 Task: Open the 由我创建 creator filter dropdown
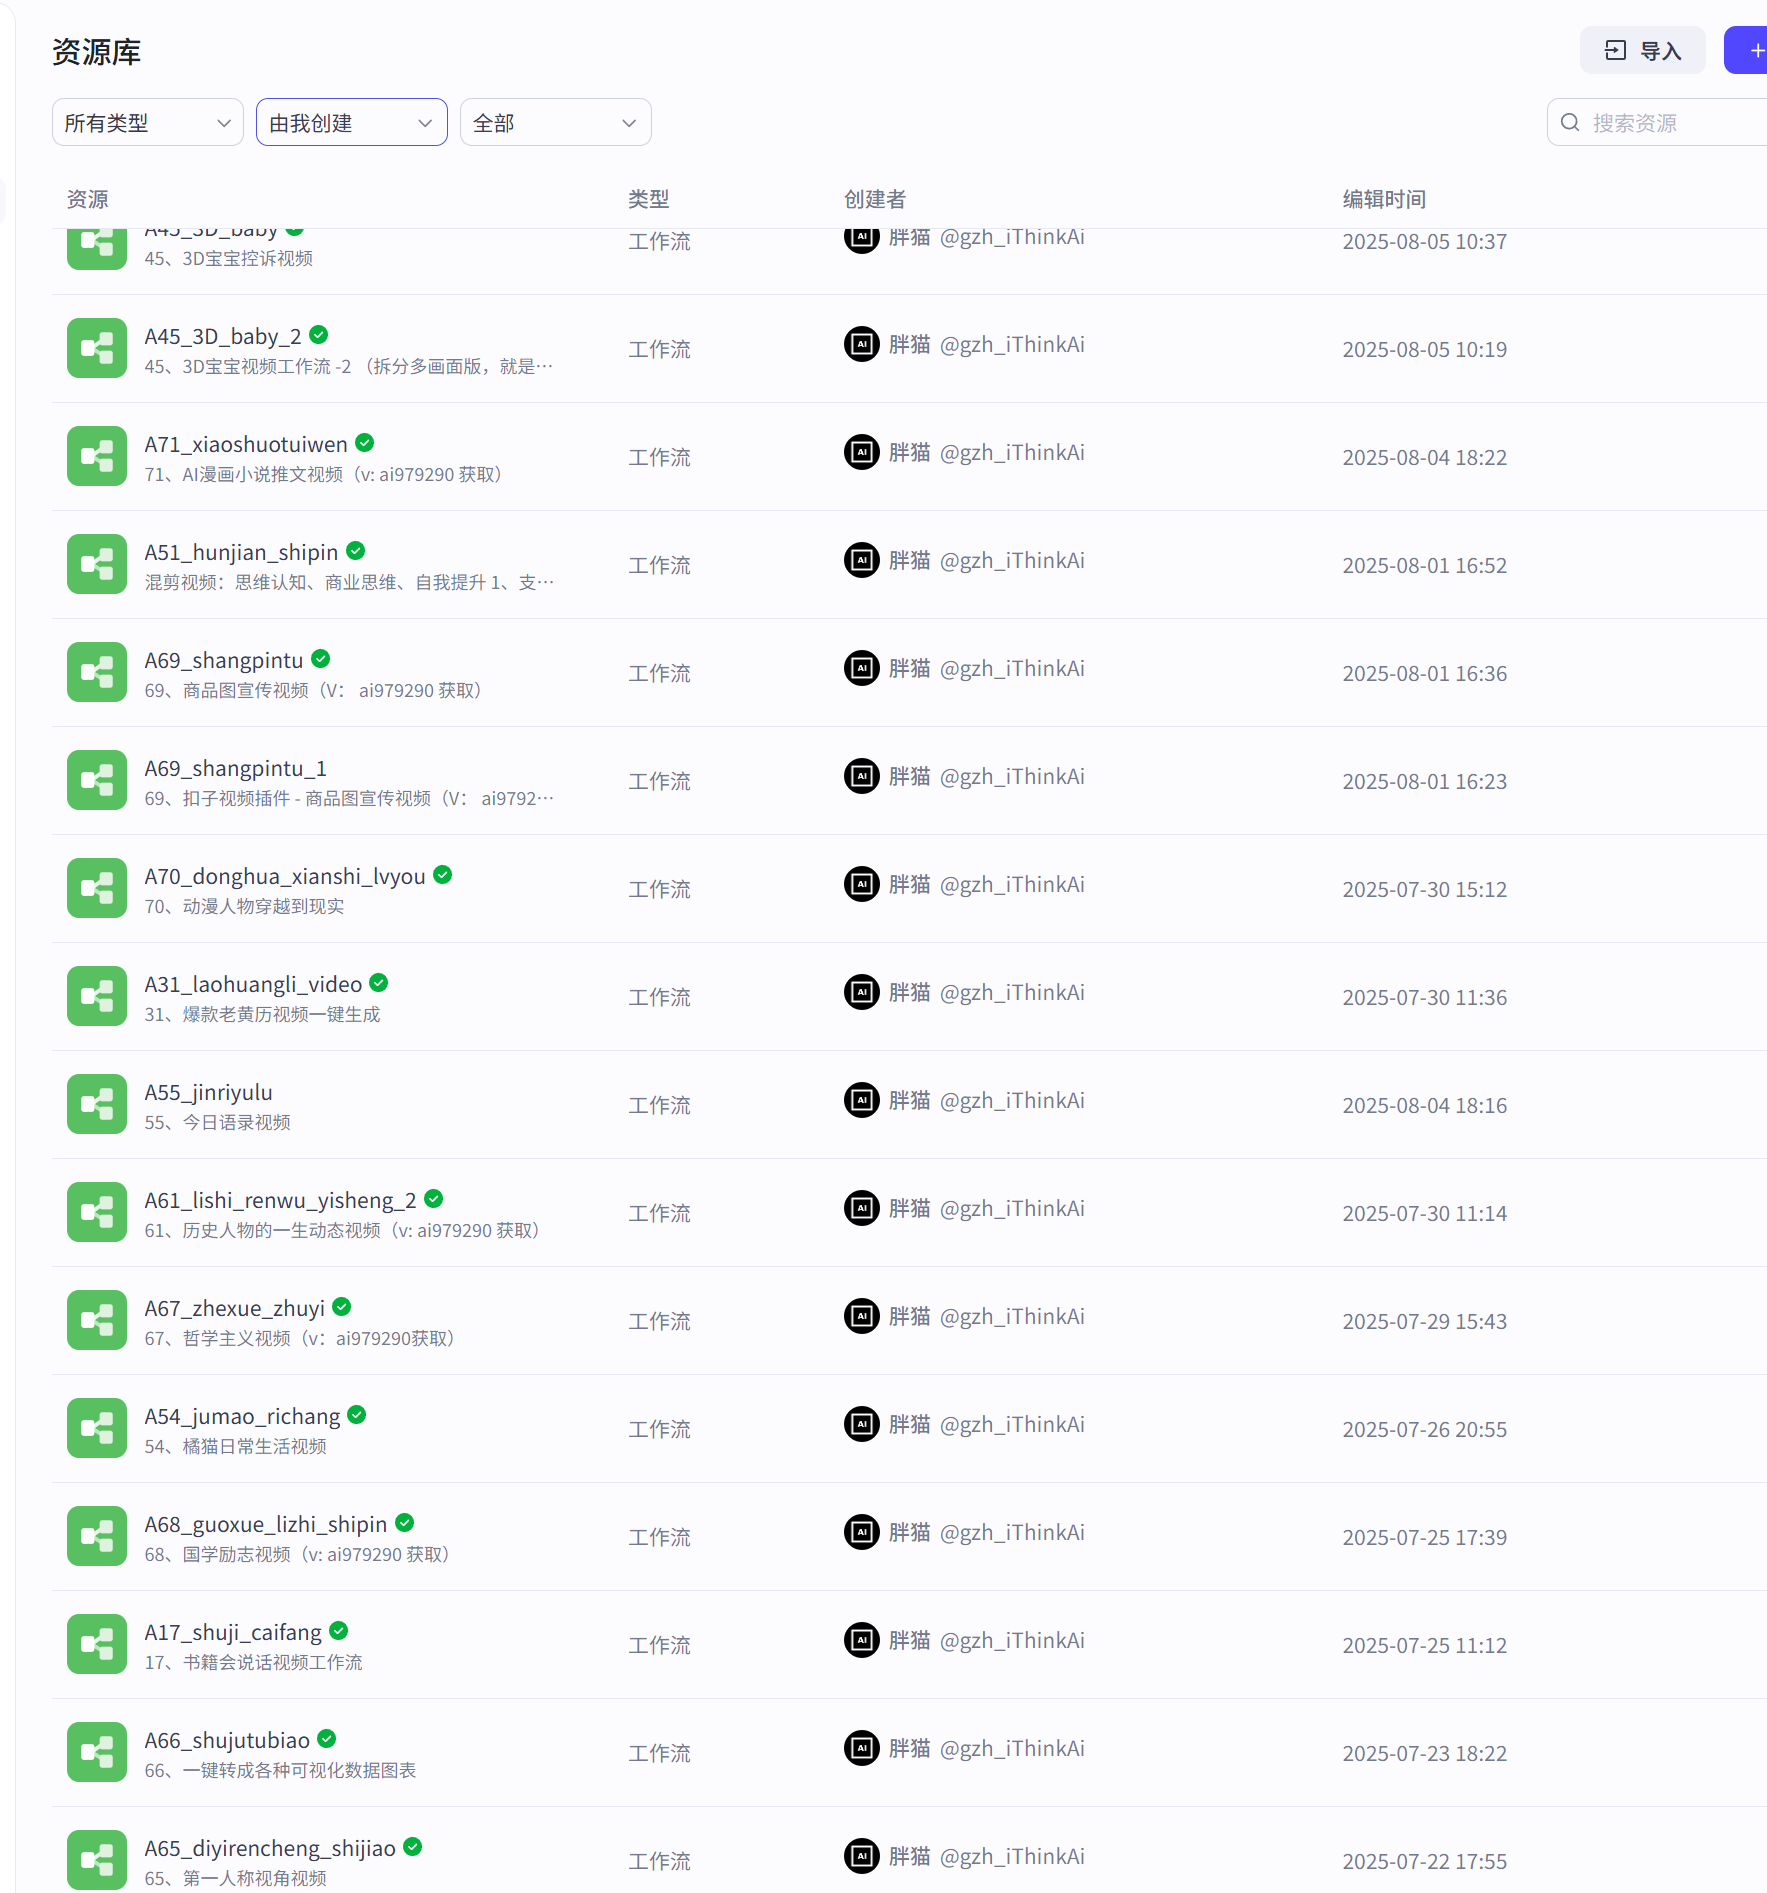[x=352, y=122]
